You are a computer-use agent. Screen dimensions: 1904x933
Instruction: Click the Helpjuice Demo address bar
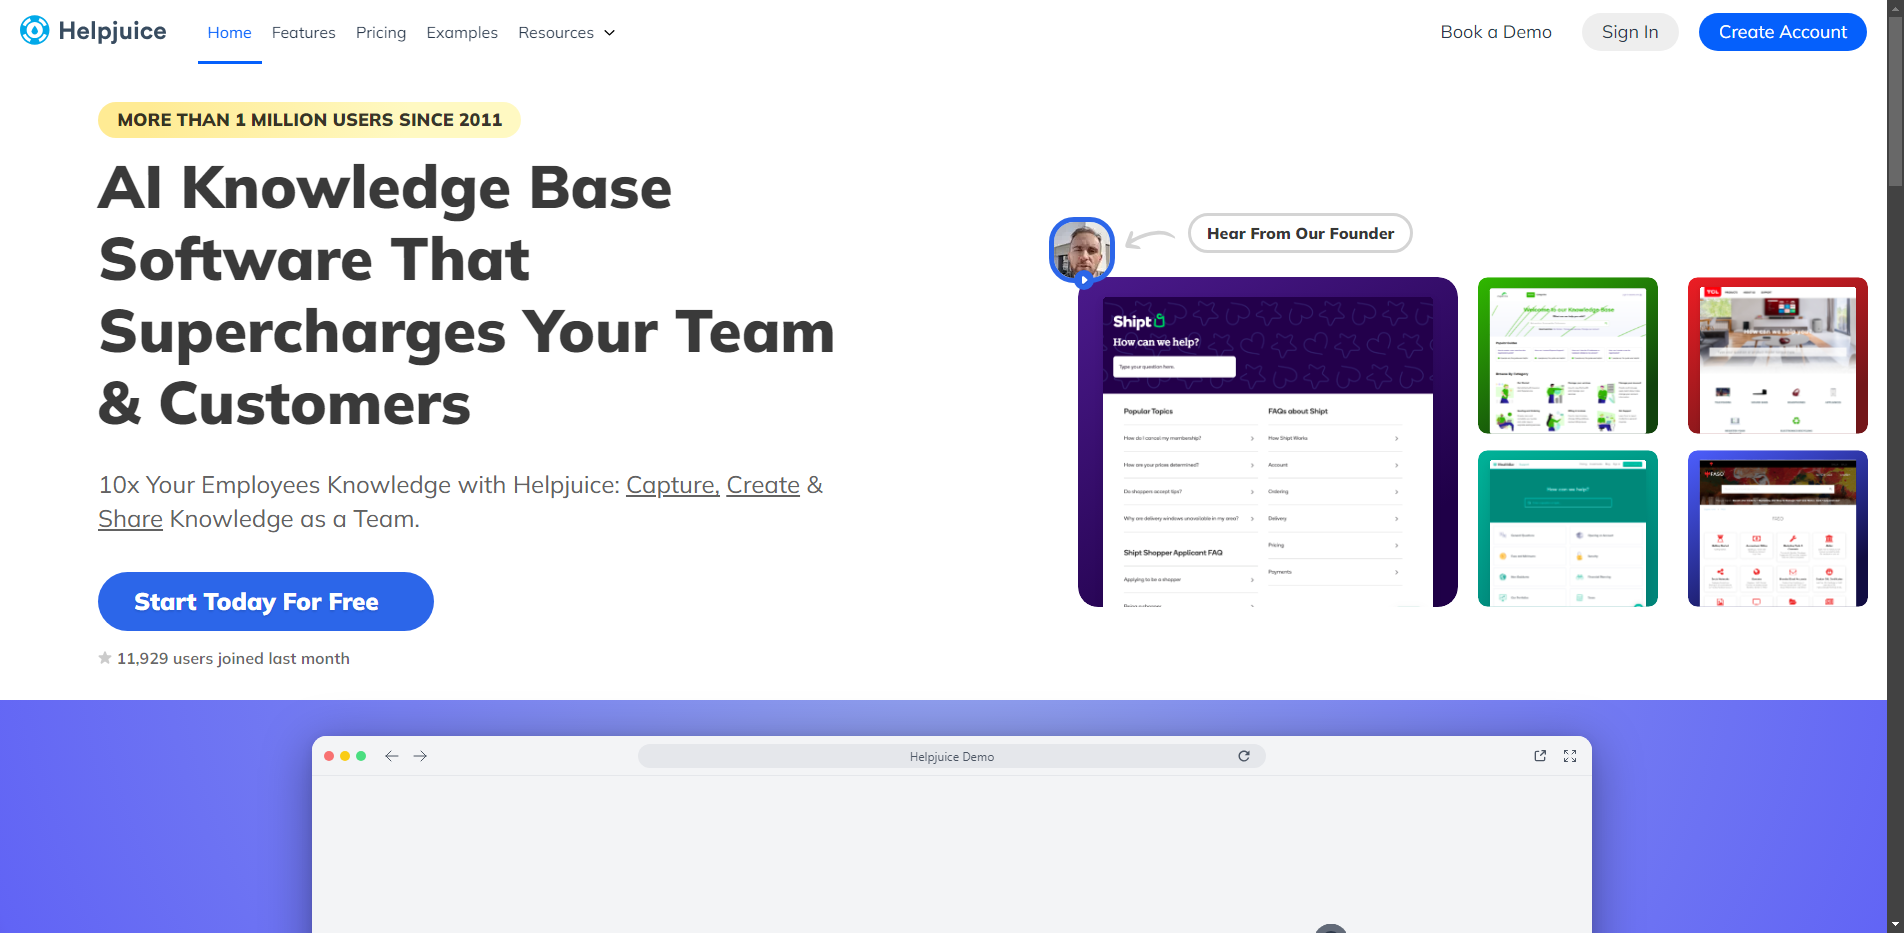click(x=952, y=756)
